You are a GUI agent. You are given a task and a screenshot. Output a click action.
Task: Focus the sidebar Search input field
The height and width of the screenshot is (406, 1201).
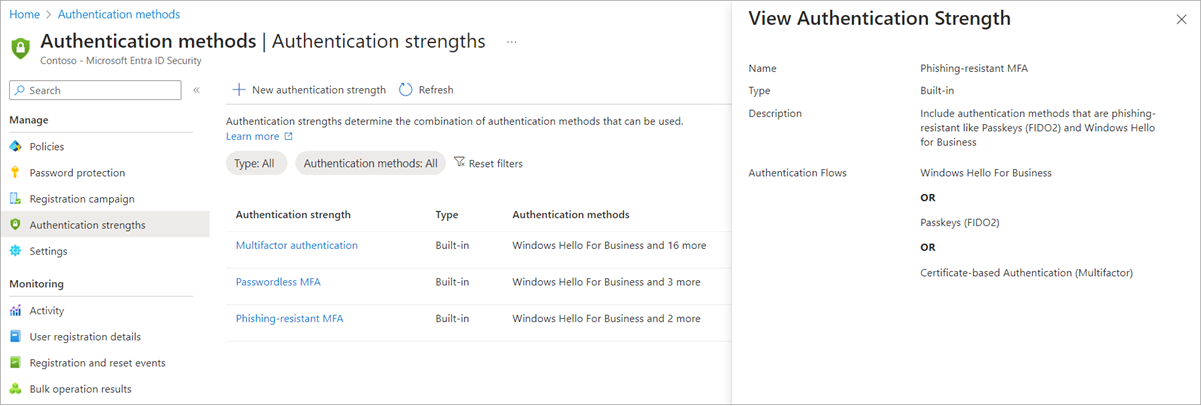coord(95,90)
